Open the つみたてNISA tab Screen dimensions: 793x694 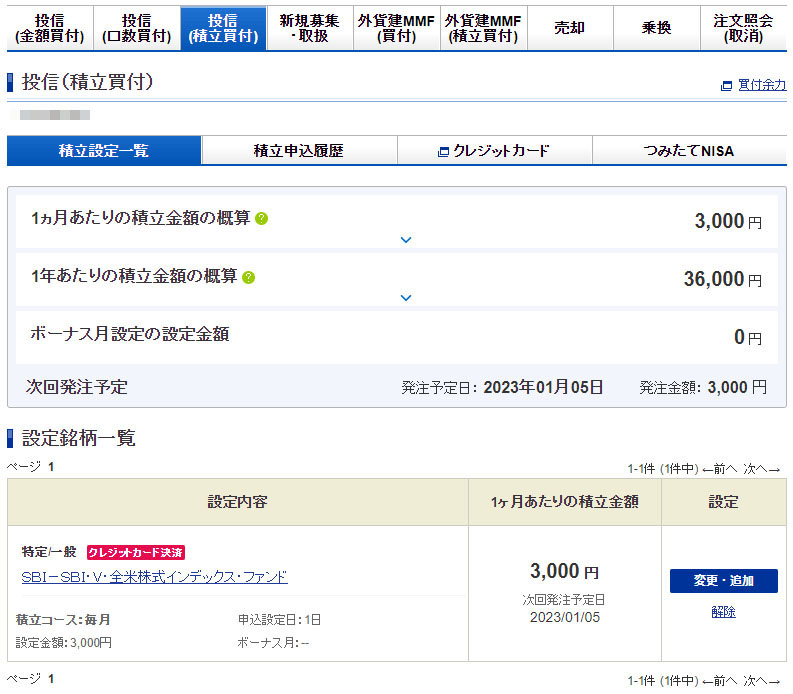pos(688,151)
